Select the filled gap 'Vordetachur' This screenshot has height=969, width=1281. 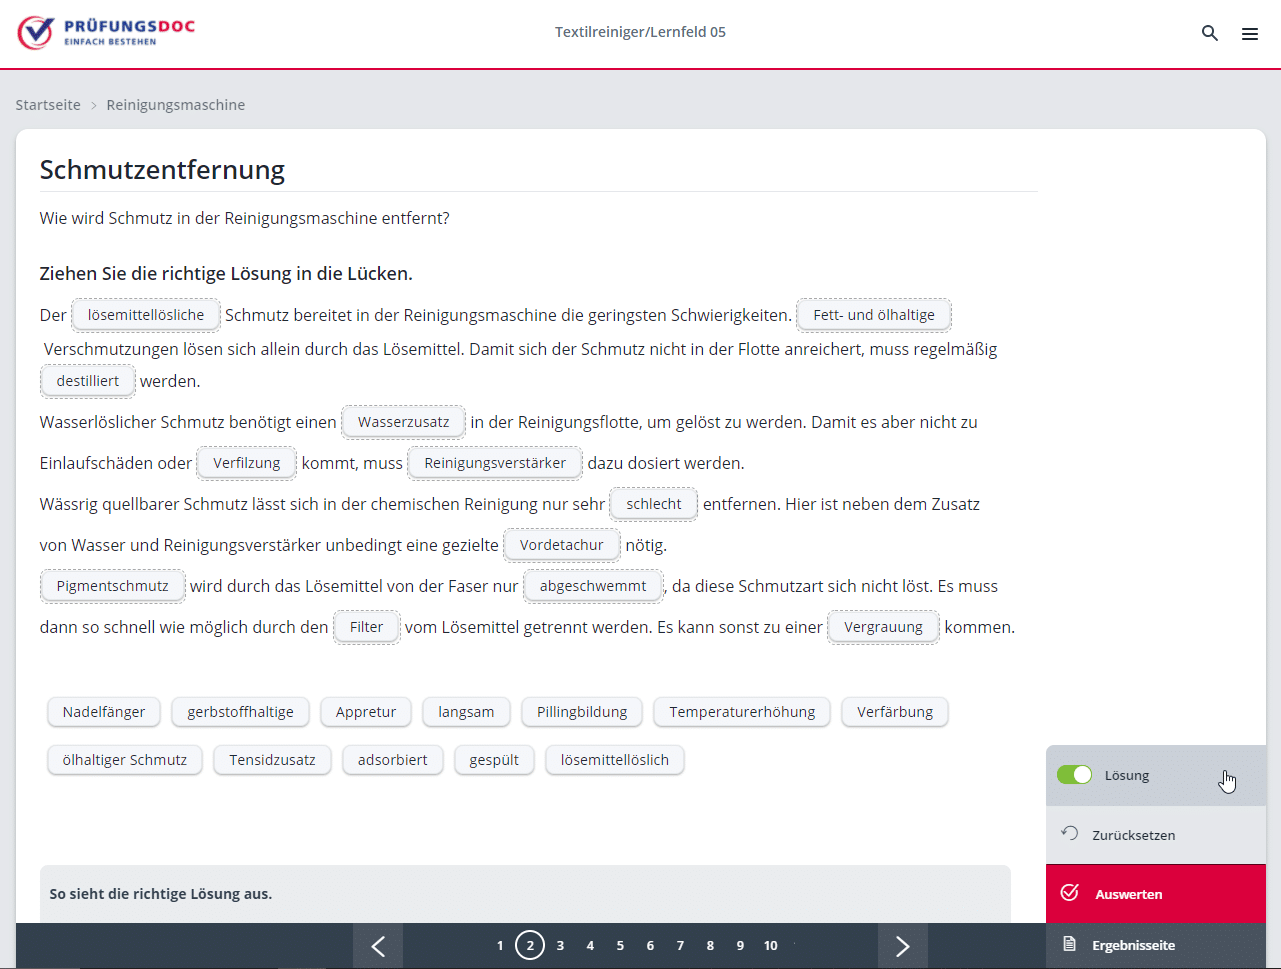coord(561,545)
